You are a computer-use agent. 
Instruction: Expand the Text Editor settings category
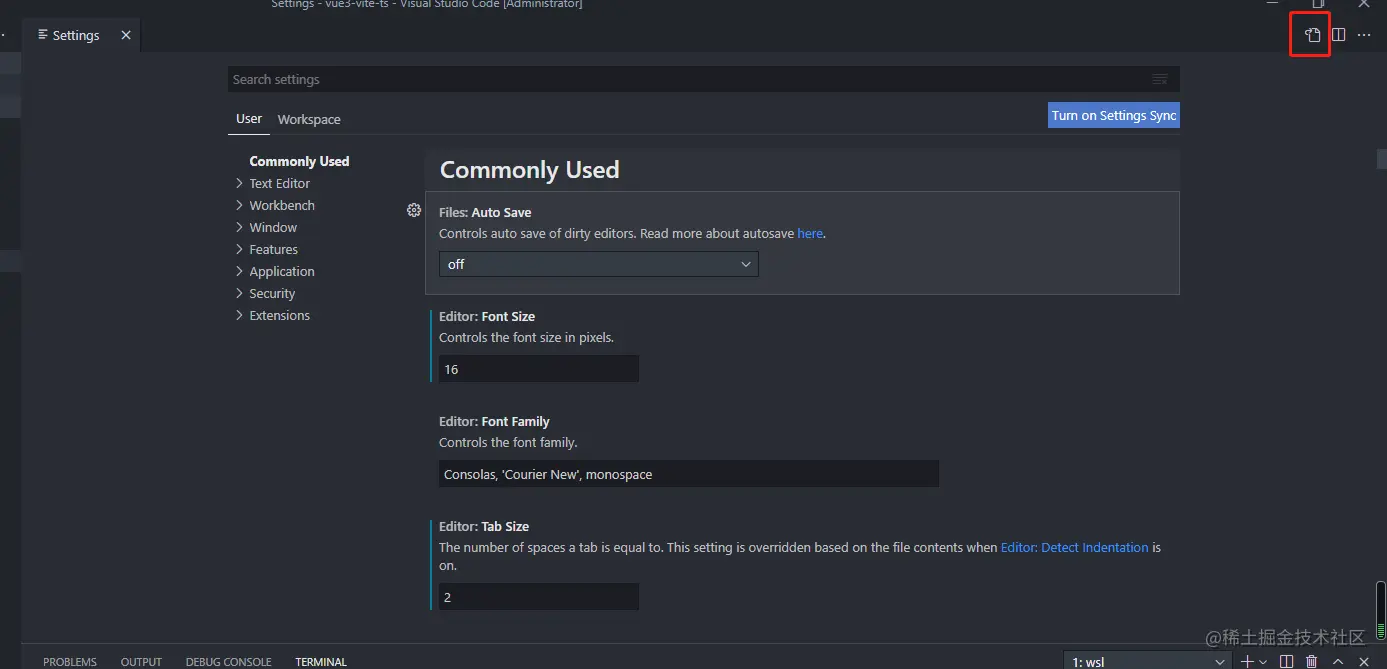[279, 183]
